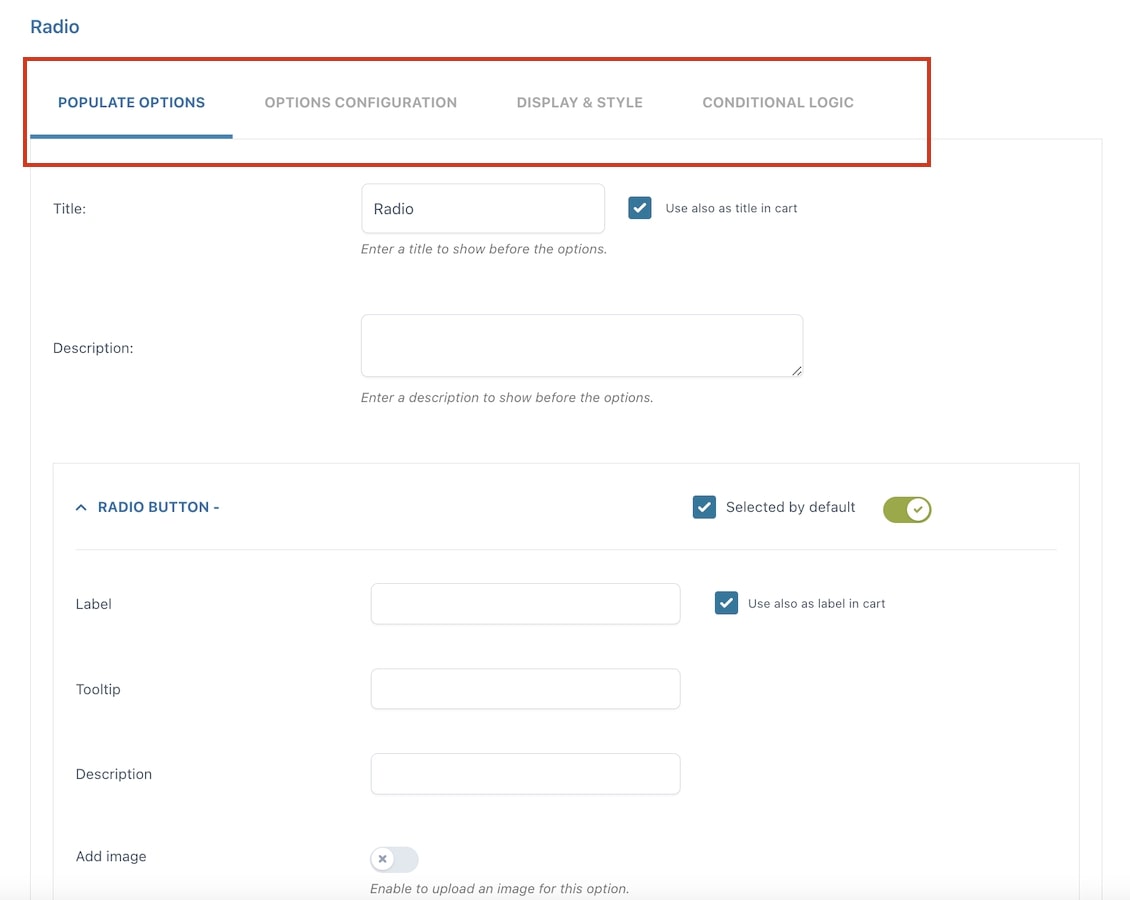Image resolution: width=1130 pixels, height=900 pixels.
Task: Collapse the Radio Button section chevron
Action: tap(81, 507)
